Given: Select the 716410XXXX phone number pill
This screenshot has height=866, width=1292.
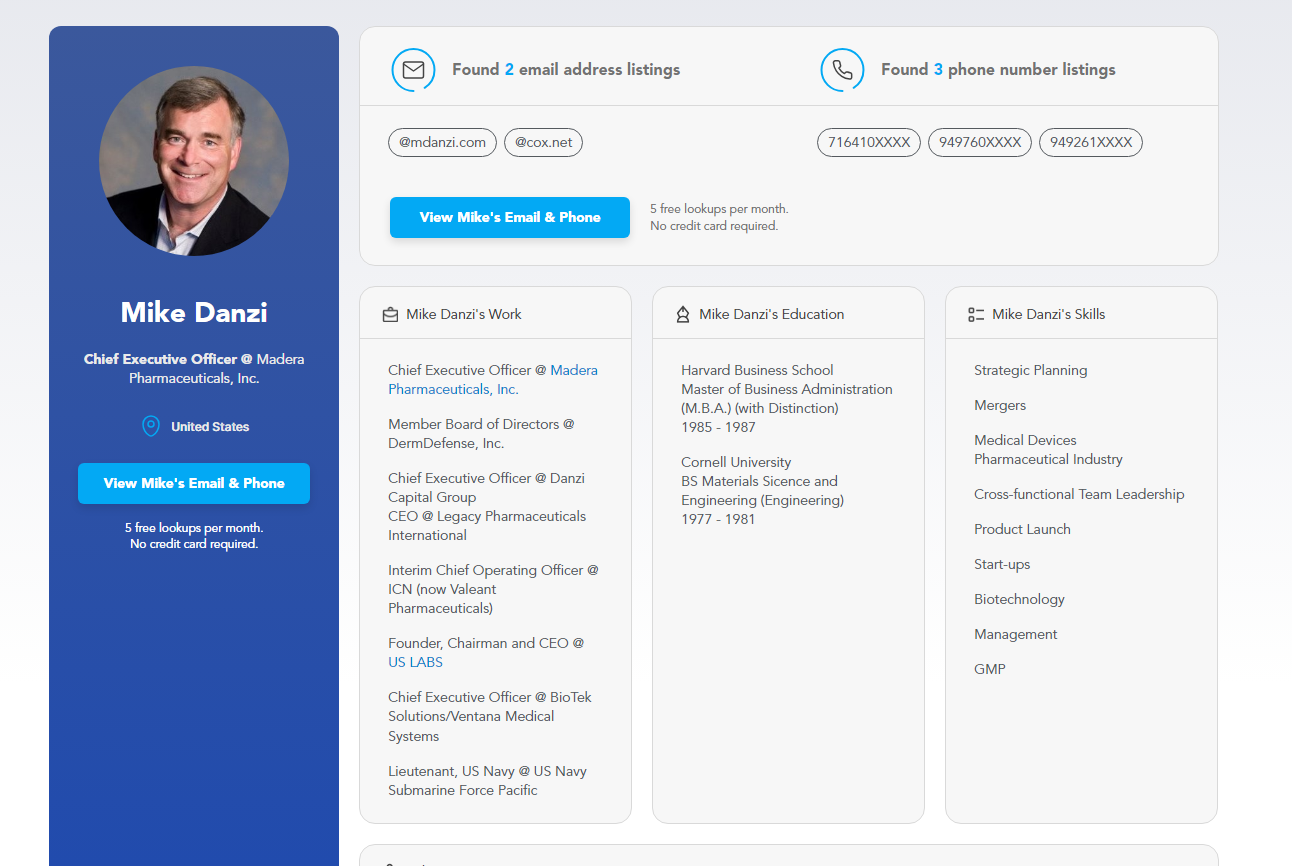Looking at the screenshot, I should (869, 142).
